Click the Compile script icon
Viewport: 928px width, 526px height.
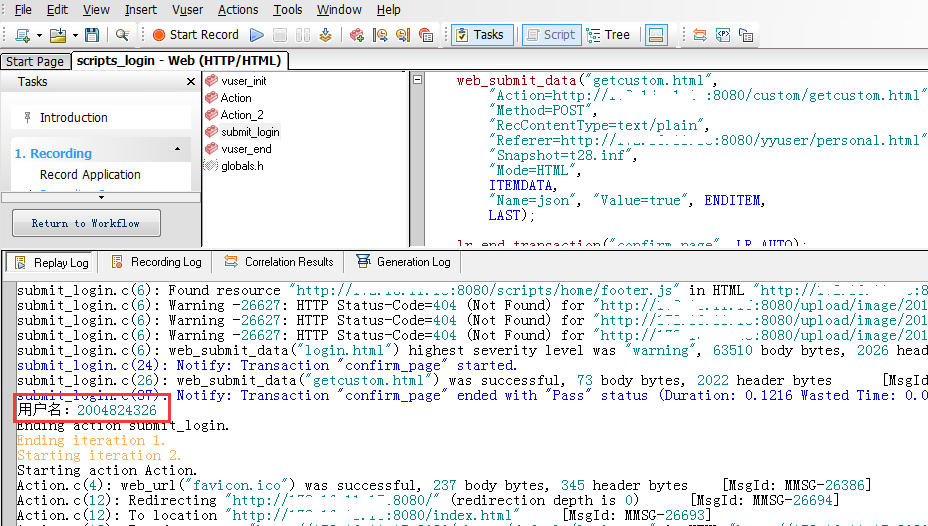pyautogui.click(x=326, y=34)
